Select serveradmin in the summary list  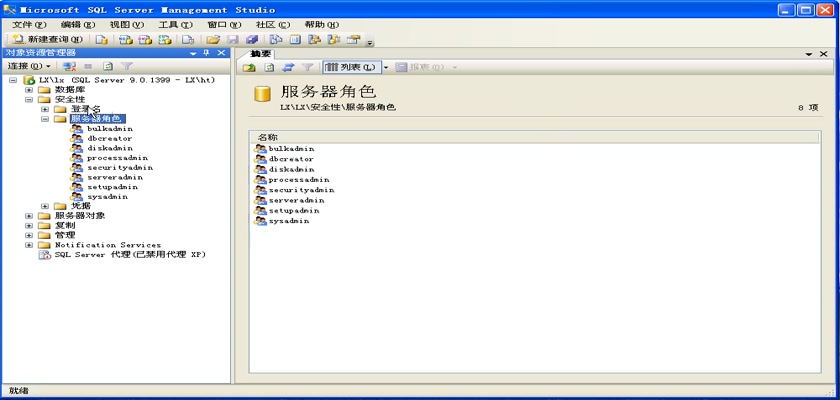pyautogui.click(x=296, y=200)
